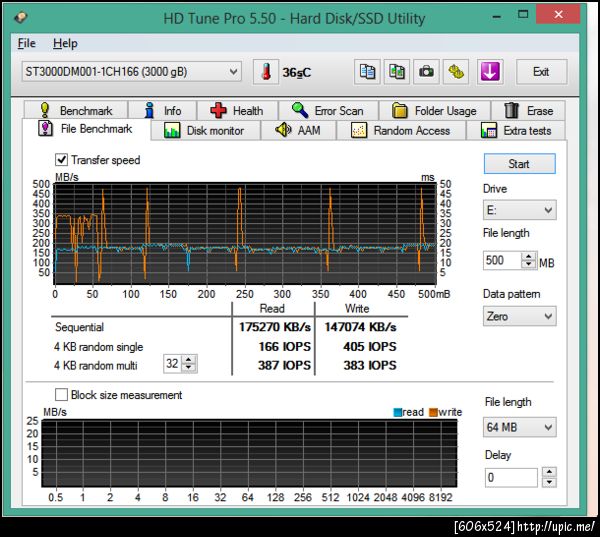
Task: Open the ST3000DM001 drive selector dropdown
Action: pos(132,72)
